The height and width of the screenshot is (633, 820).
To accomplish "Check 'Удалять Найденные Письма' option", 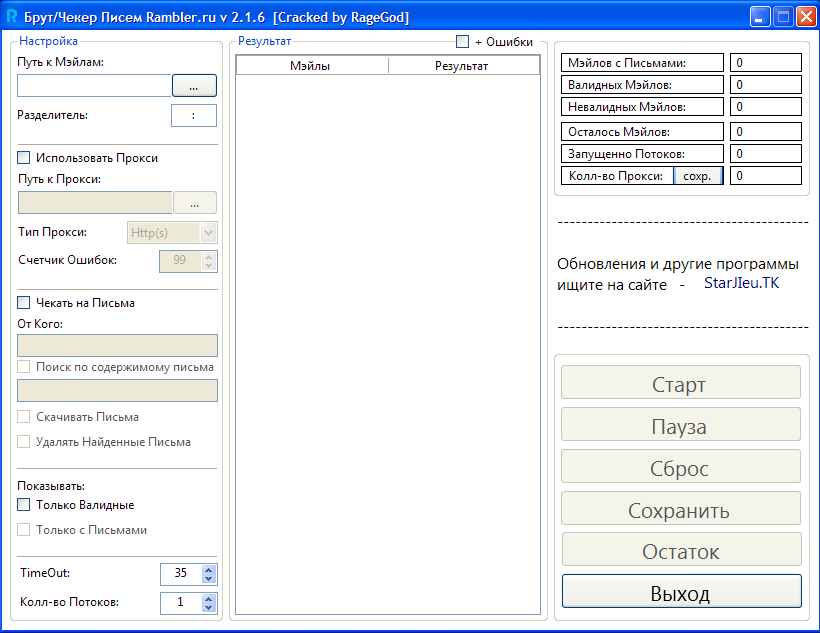I will click(24, 442).
